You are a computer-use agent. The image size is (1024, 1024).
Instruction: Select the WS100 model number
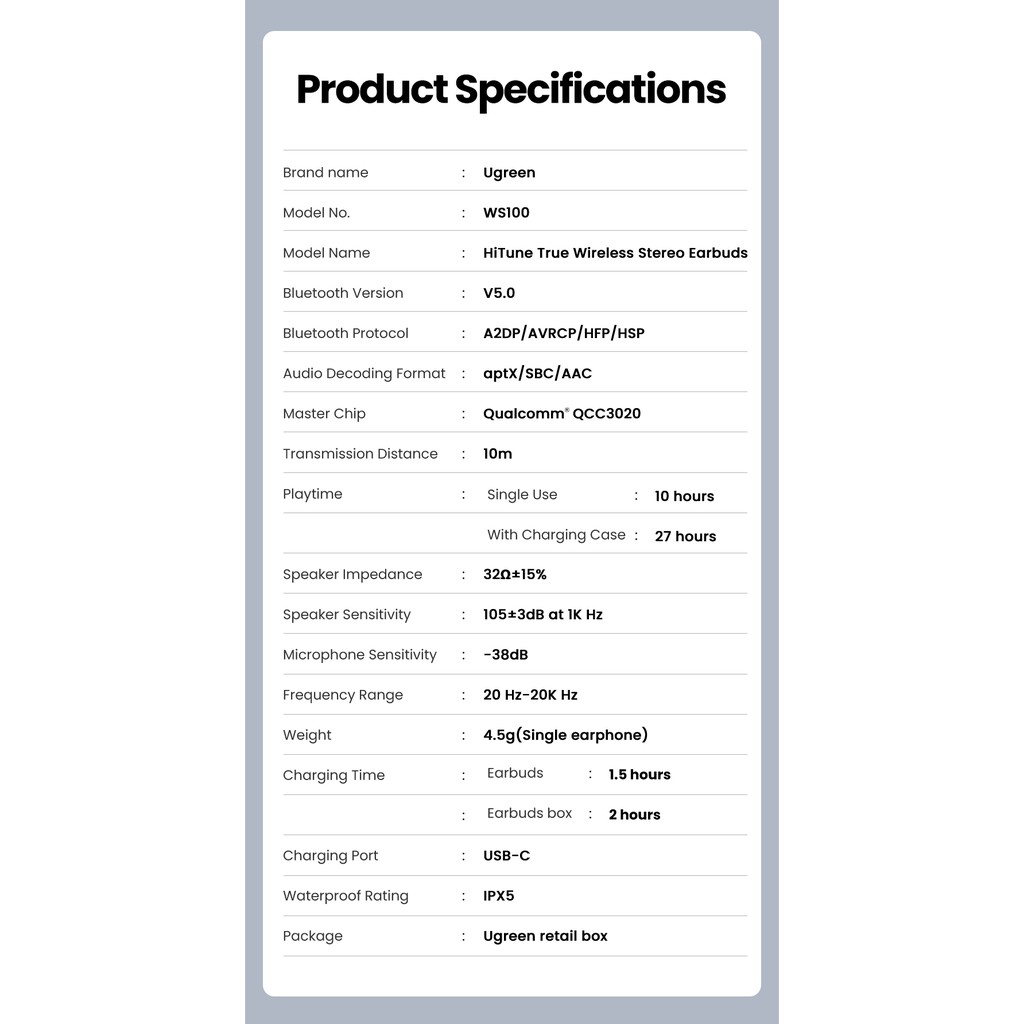click(506, 213)
